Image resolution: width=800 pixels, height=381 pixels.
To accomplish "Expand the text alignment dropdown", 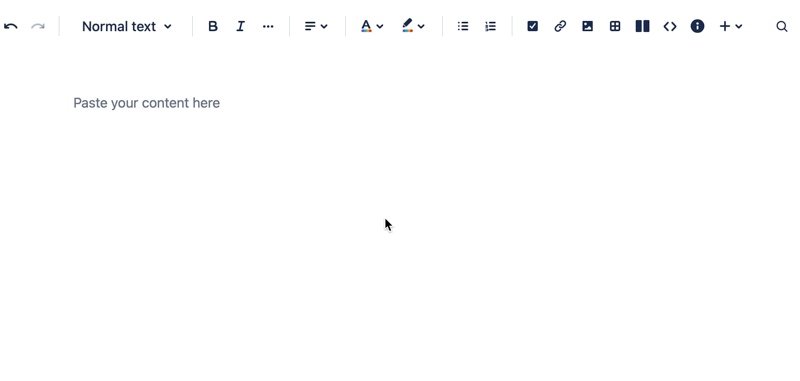I will pos(316,27).
